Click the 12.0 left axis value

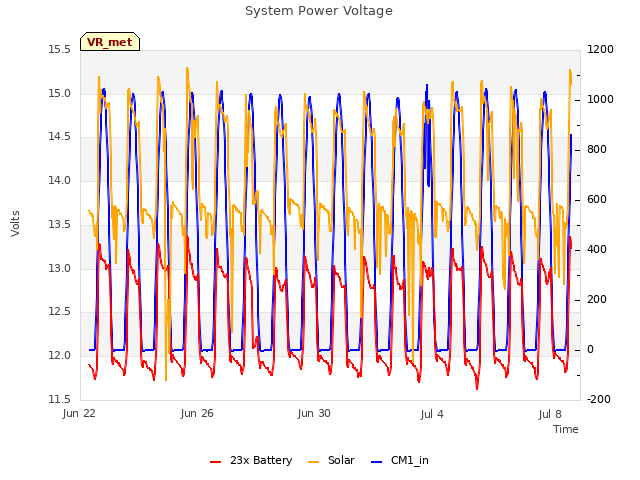60,356
